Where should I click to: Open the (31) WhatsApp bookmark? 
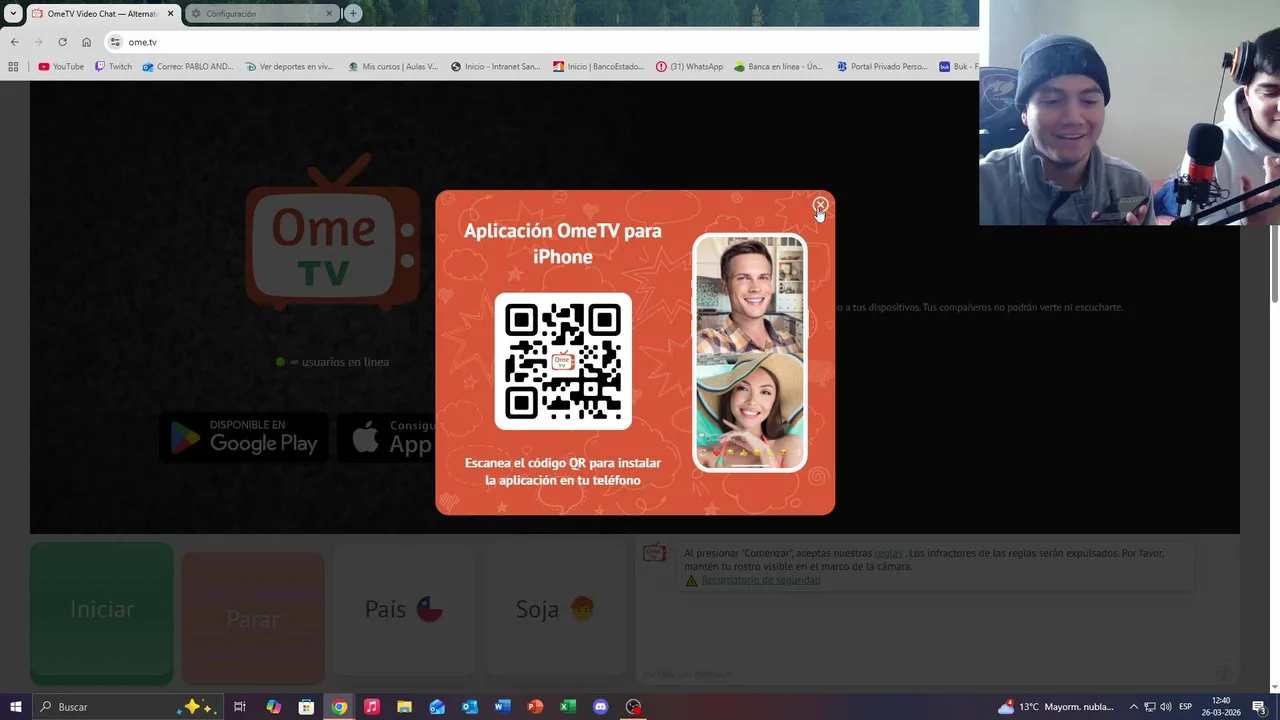tap(690, 67)
